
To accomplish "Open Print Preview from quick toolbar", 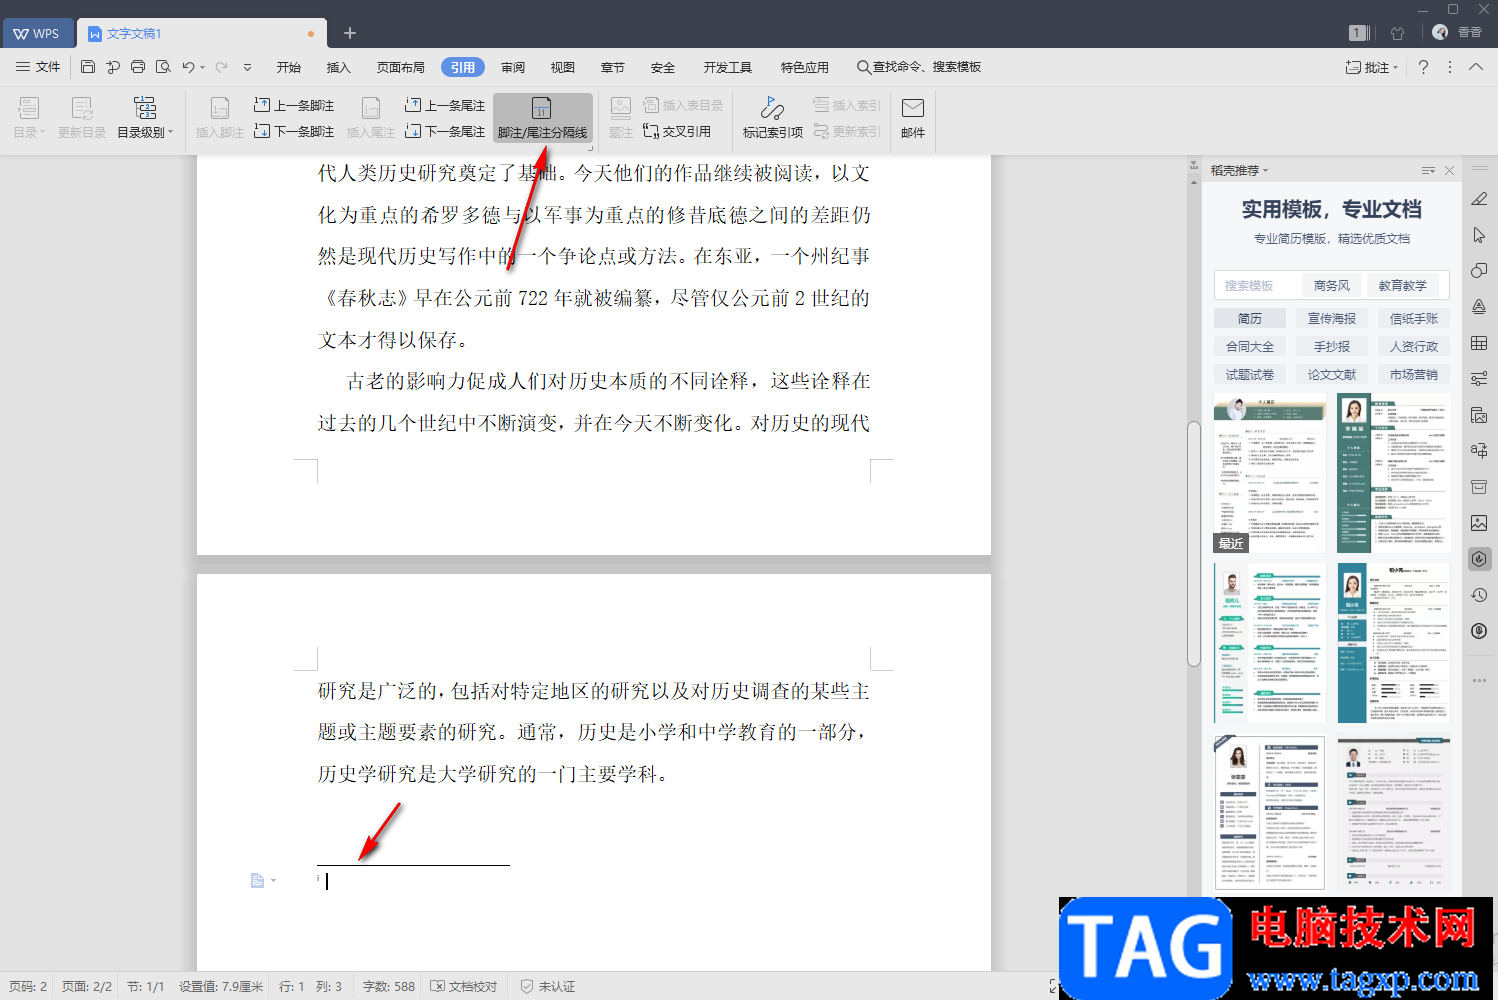I will (x=163, y=67).
